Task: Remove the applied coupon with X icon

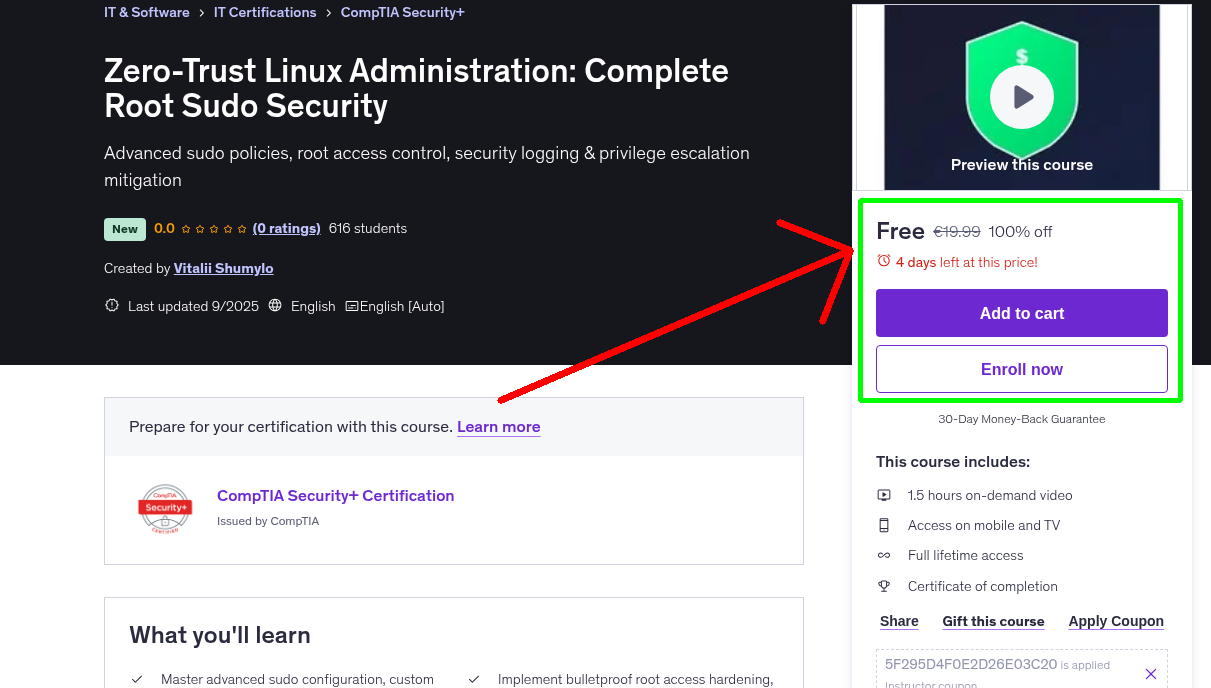Action: [1150, 674]
